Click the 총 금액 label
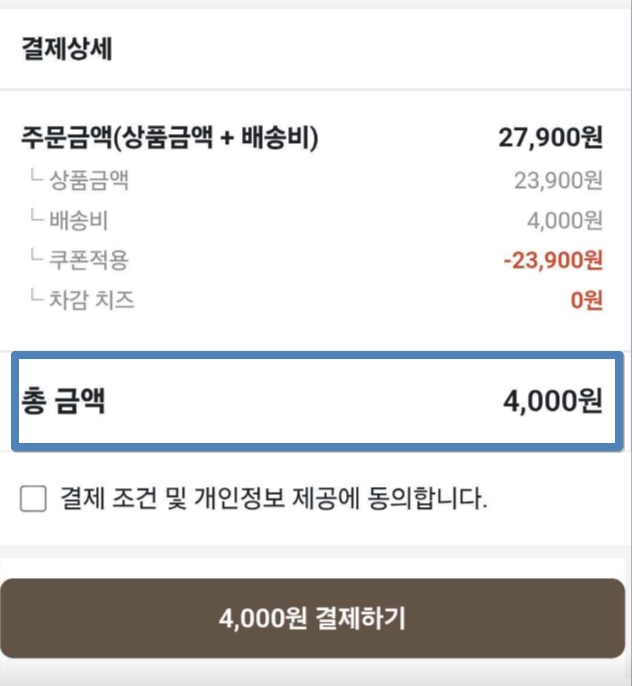This screenshot has height=686, width=632. [63, 402]
